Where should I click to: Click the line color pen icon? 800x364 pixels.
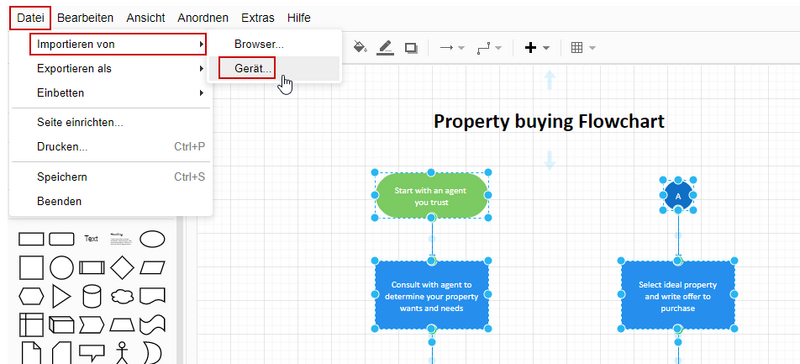click(x=385, y=47)
